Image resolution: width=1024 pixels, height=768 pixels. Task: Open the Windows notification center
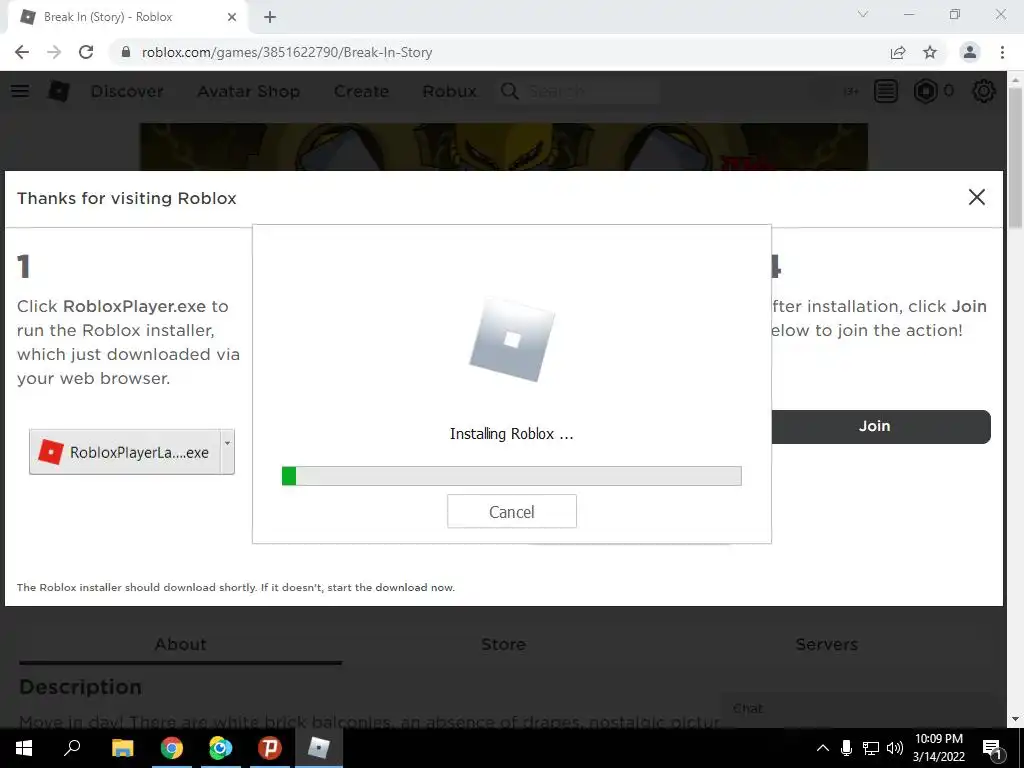pos(992,749)
